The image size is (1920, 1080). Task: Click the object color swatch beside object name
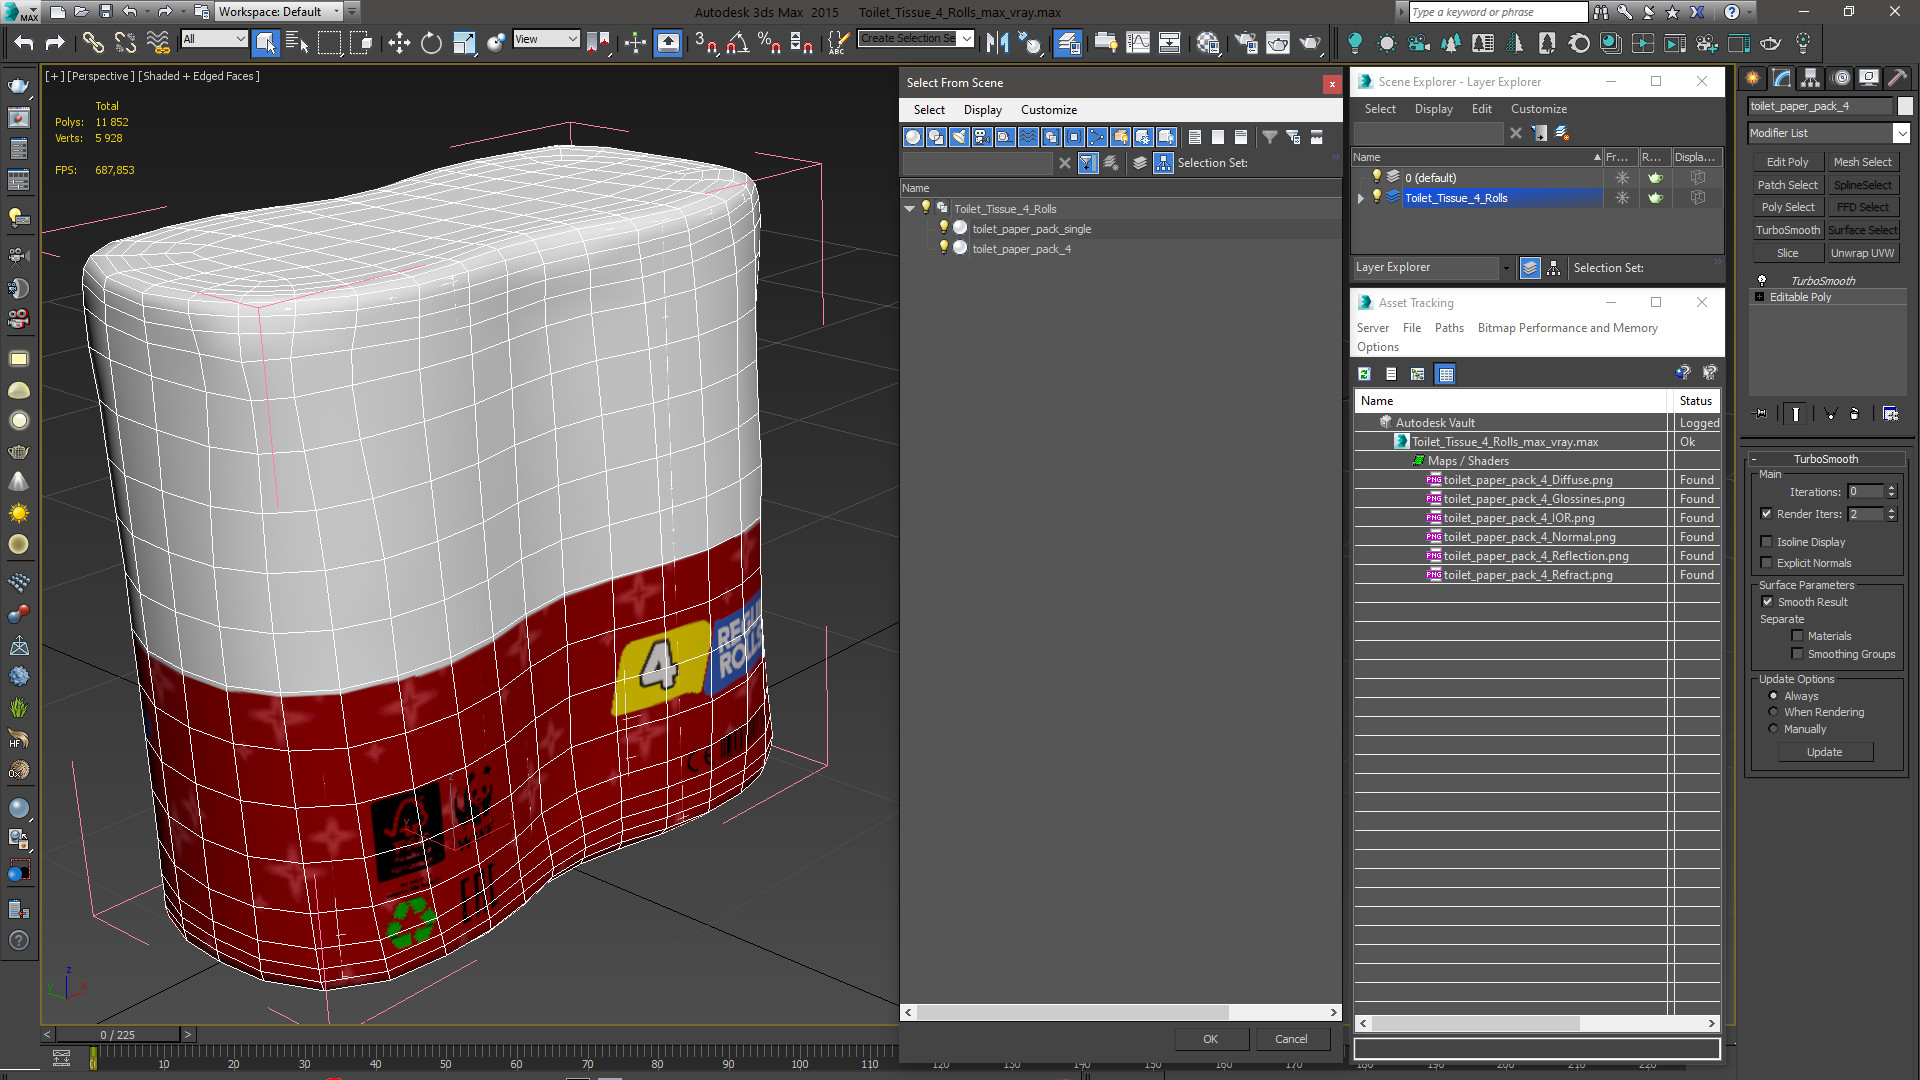pos(1905,106)
